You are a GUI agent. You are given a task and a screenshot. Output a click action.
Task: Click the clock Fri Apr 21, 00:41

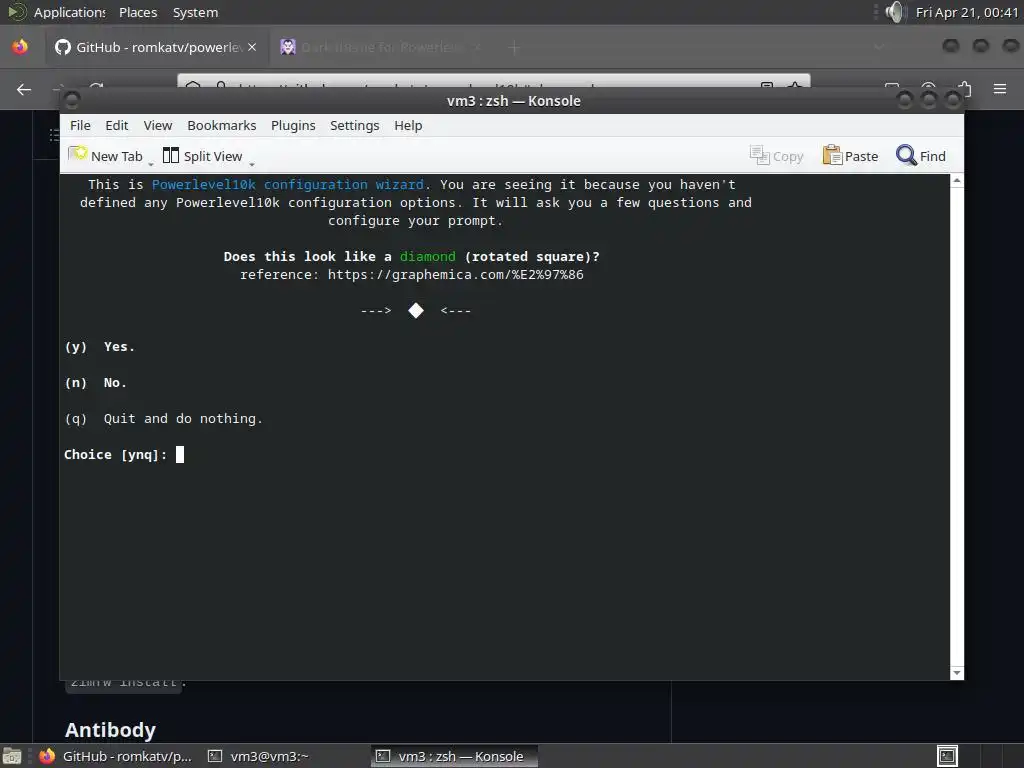pyautogui.click(x=967, y=12)
